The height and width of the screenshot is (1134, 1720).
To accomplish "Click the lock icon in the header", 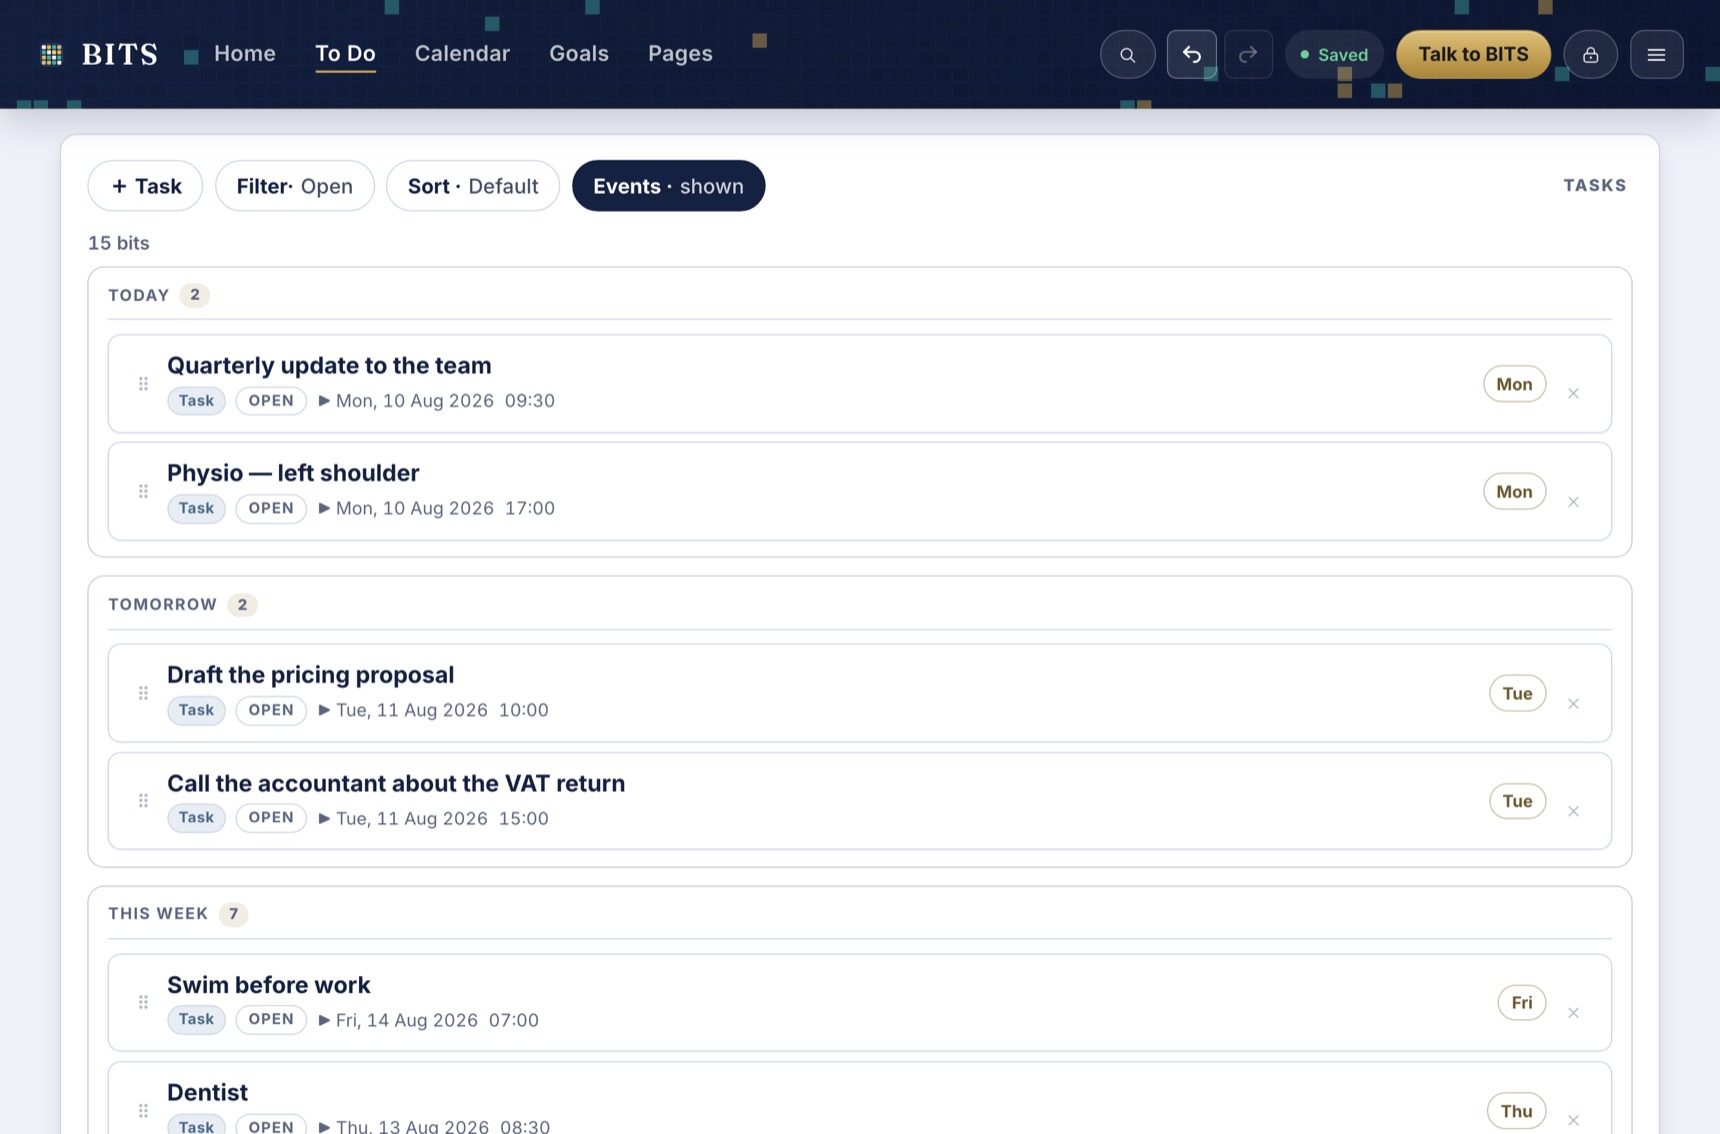I will point(1590,54).
